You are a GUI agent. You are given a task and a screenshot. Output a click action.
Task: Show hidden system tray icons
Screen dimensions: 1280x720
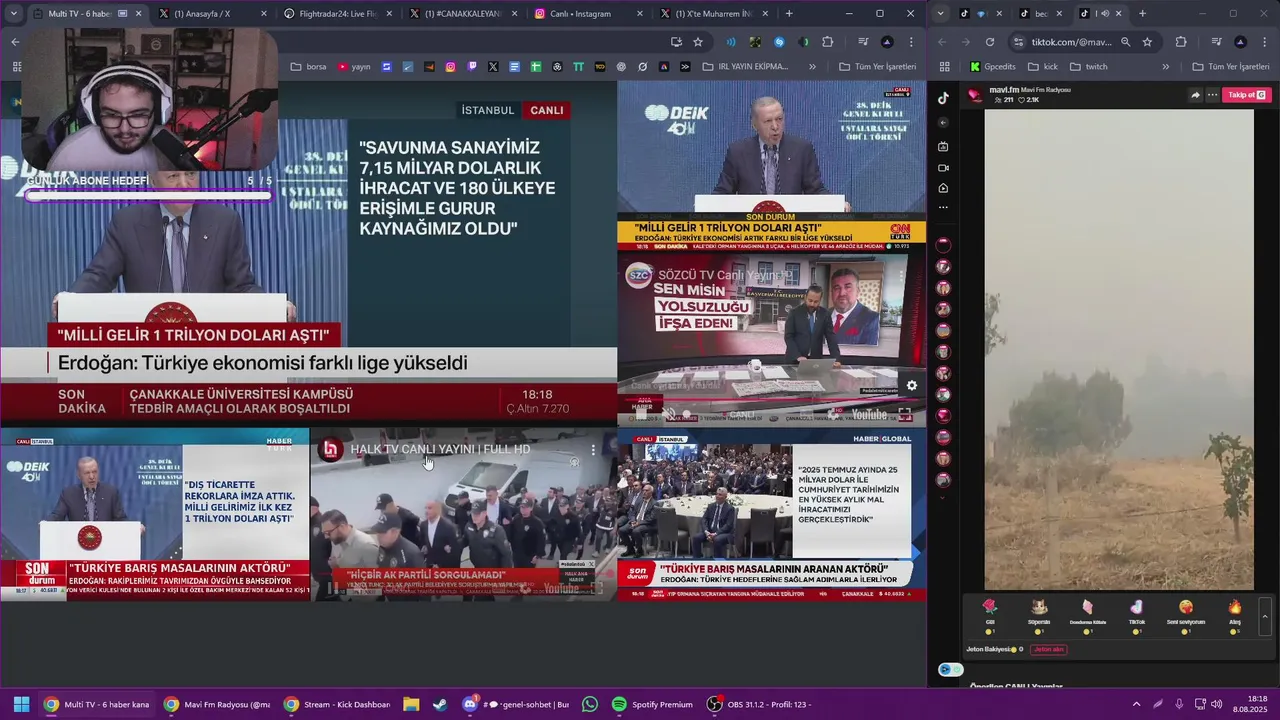(1136, 704)
